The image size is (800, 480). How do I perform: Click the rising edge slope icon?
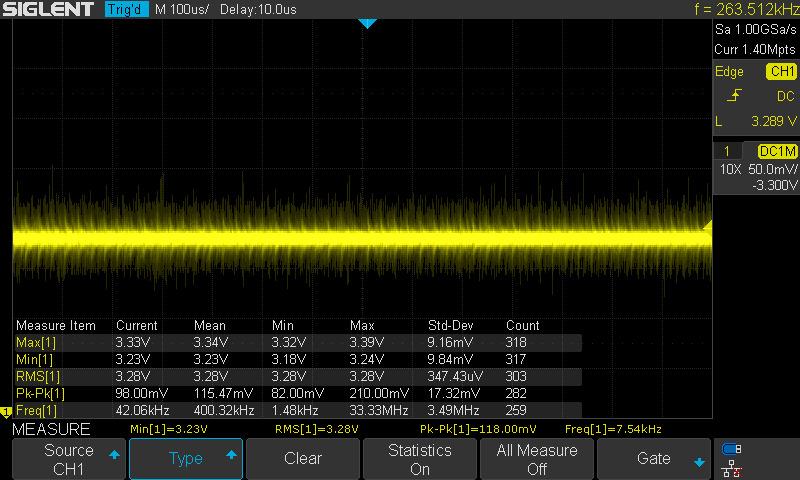coord(734,95)
